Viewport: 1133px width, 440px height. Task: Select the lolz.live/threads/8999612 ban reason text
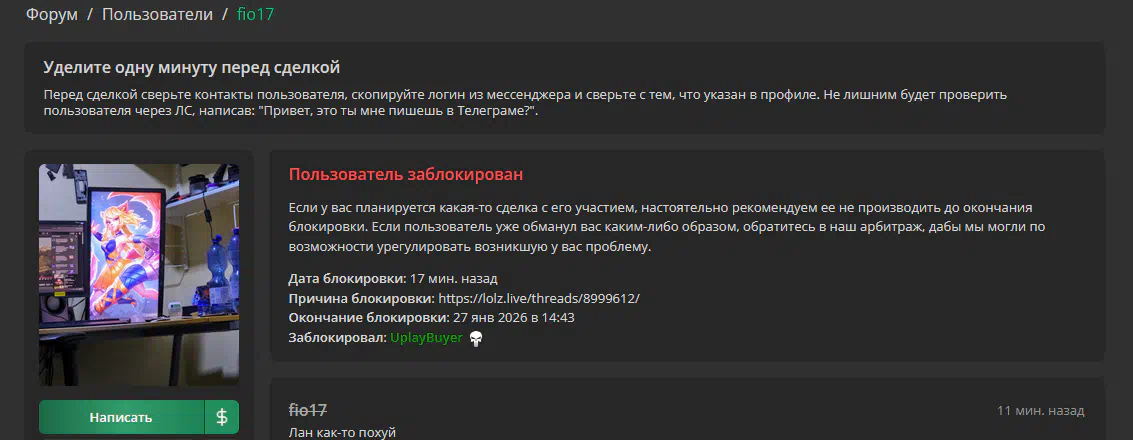[x=539, y=298]
